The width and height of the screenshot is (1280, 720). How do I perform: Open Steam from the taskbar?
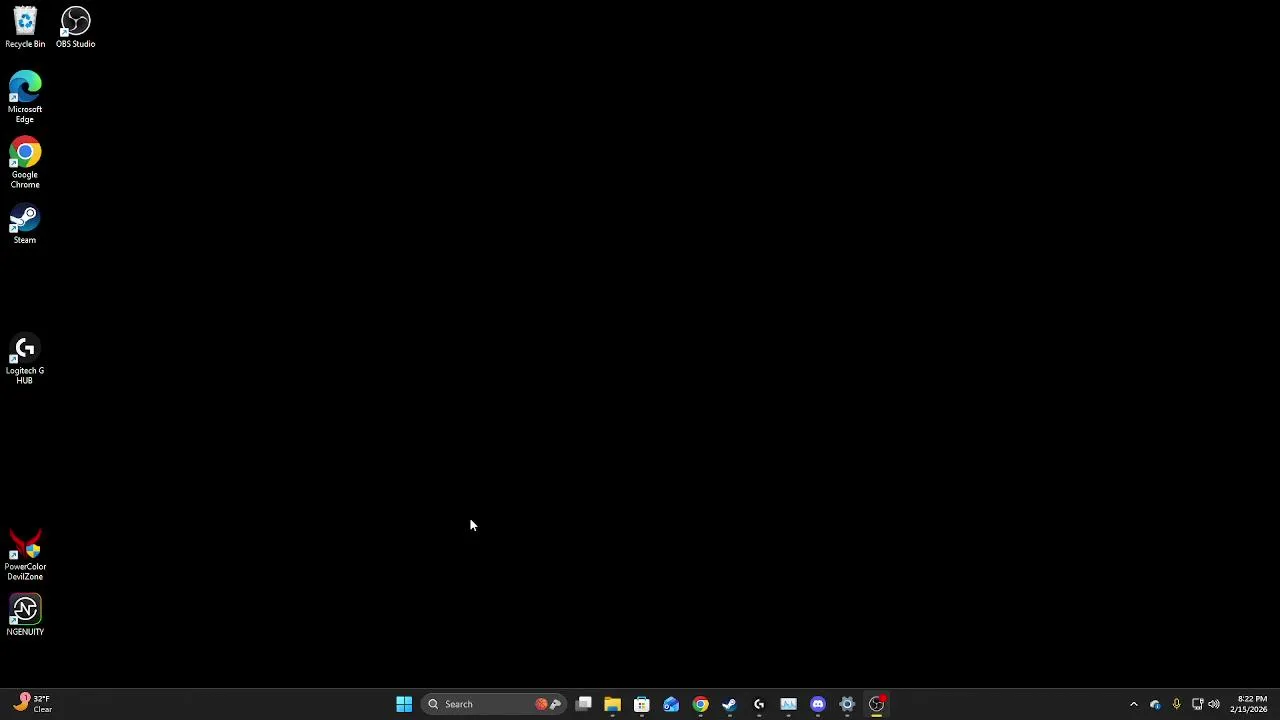pos(729,704)
